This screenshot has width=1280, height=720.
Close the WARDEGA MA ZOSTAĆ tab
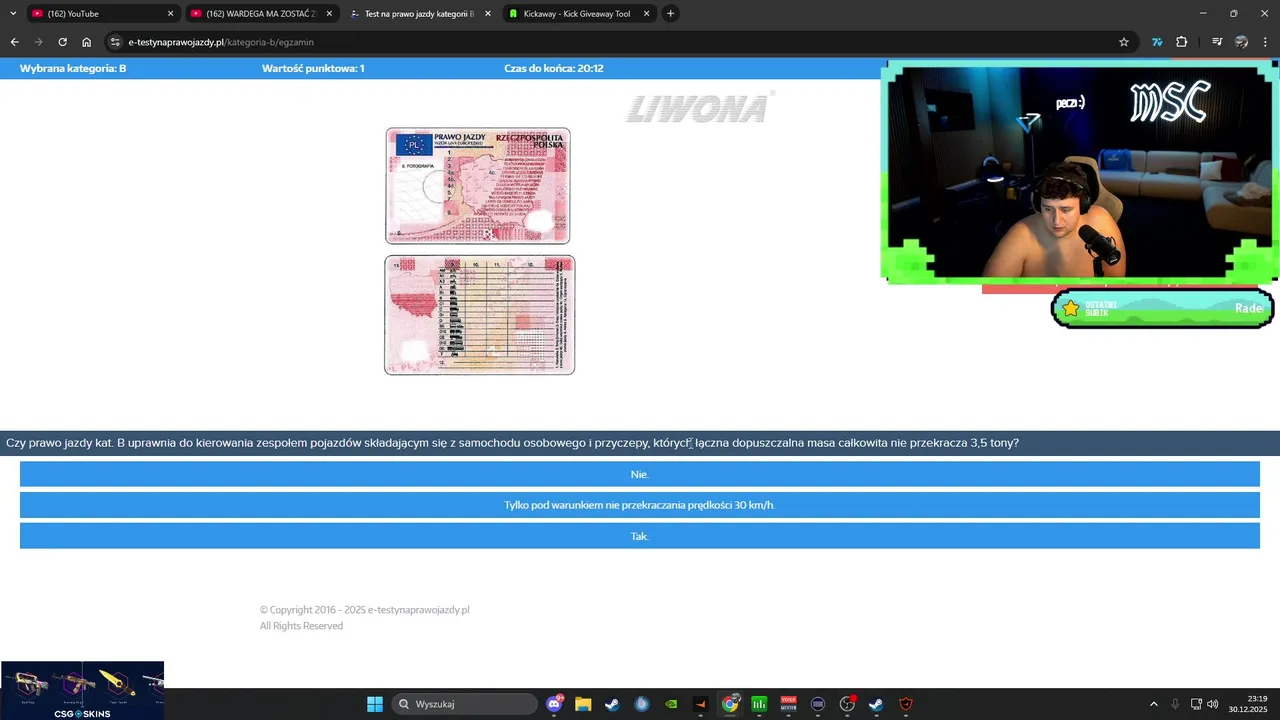pos(329,14)
